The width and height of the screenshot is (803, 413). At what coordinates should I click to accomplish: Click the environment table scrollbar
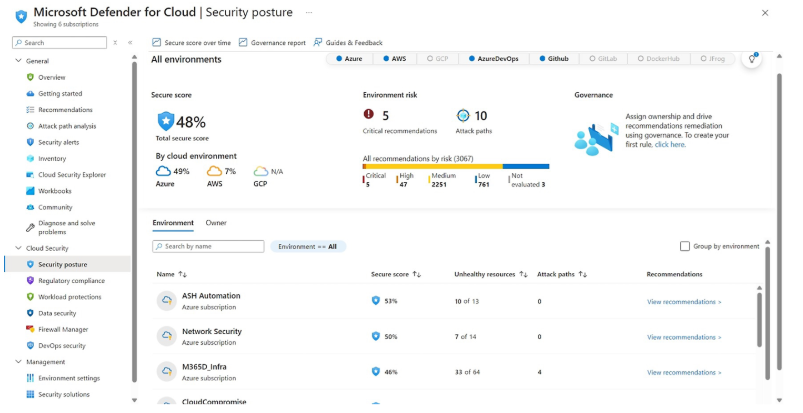(x=759, y=320)
